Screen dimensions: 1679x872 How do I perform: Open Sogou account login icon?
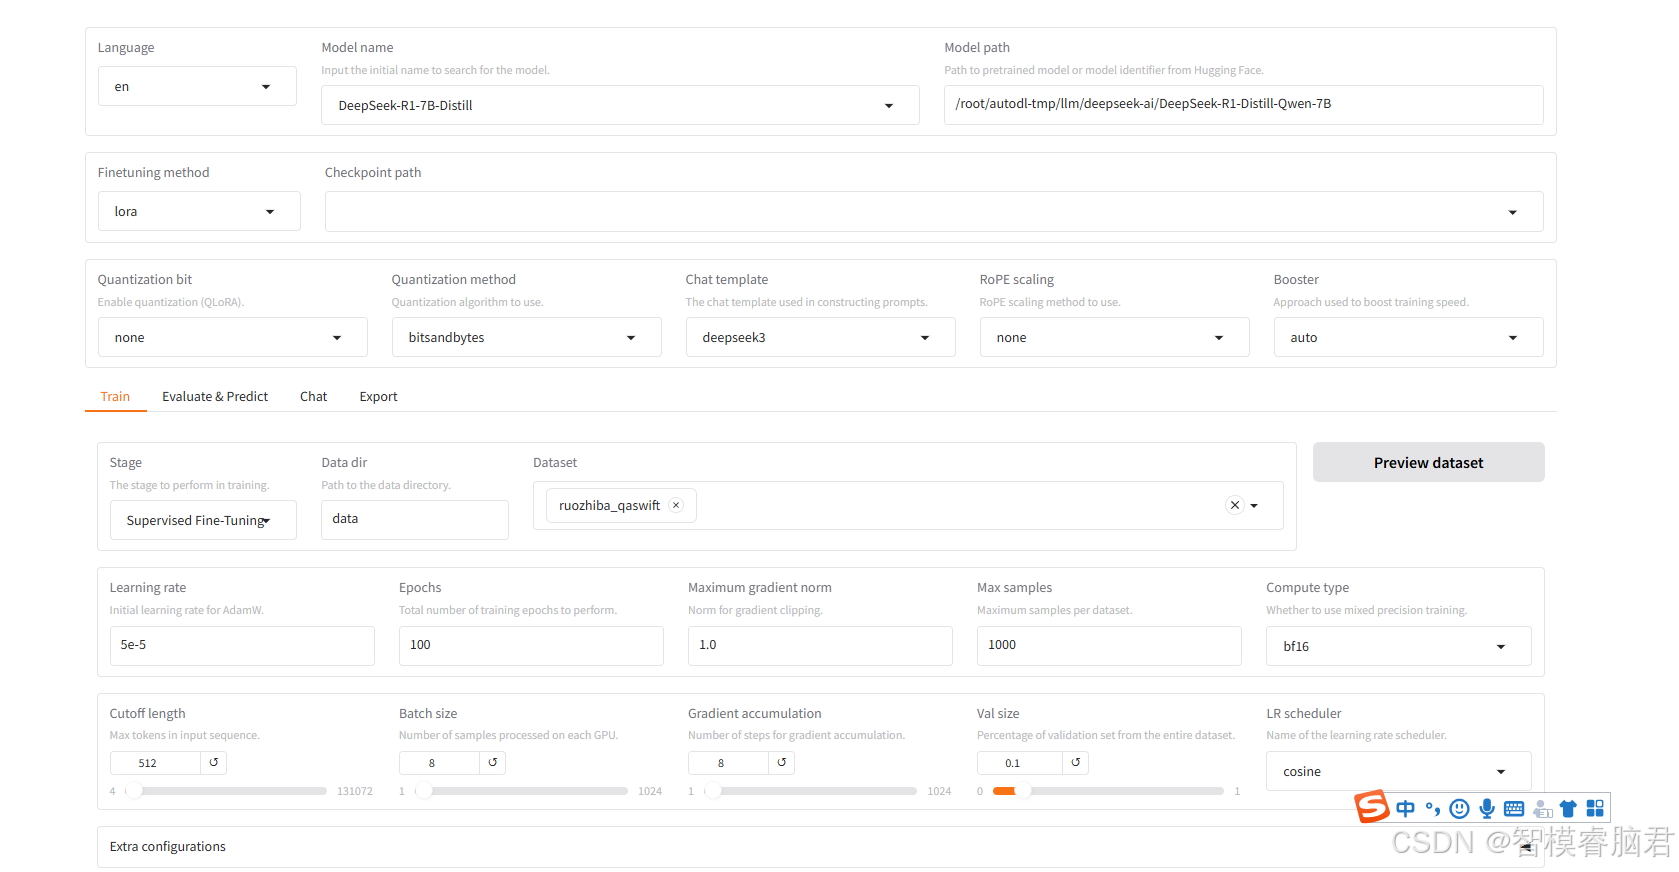(x=1542, y=809)
